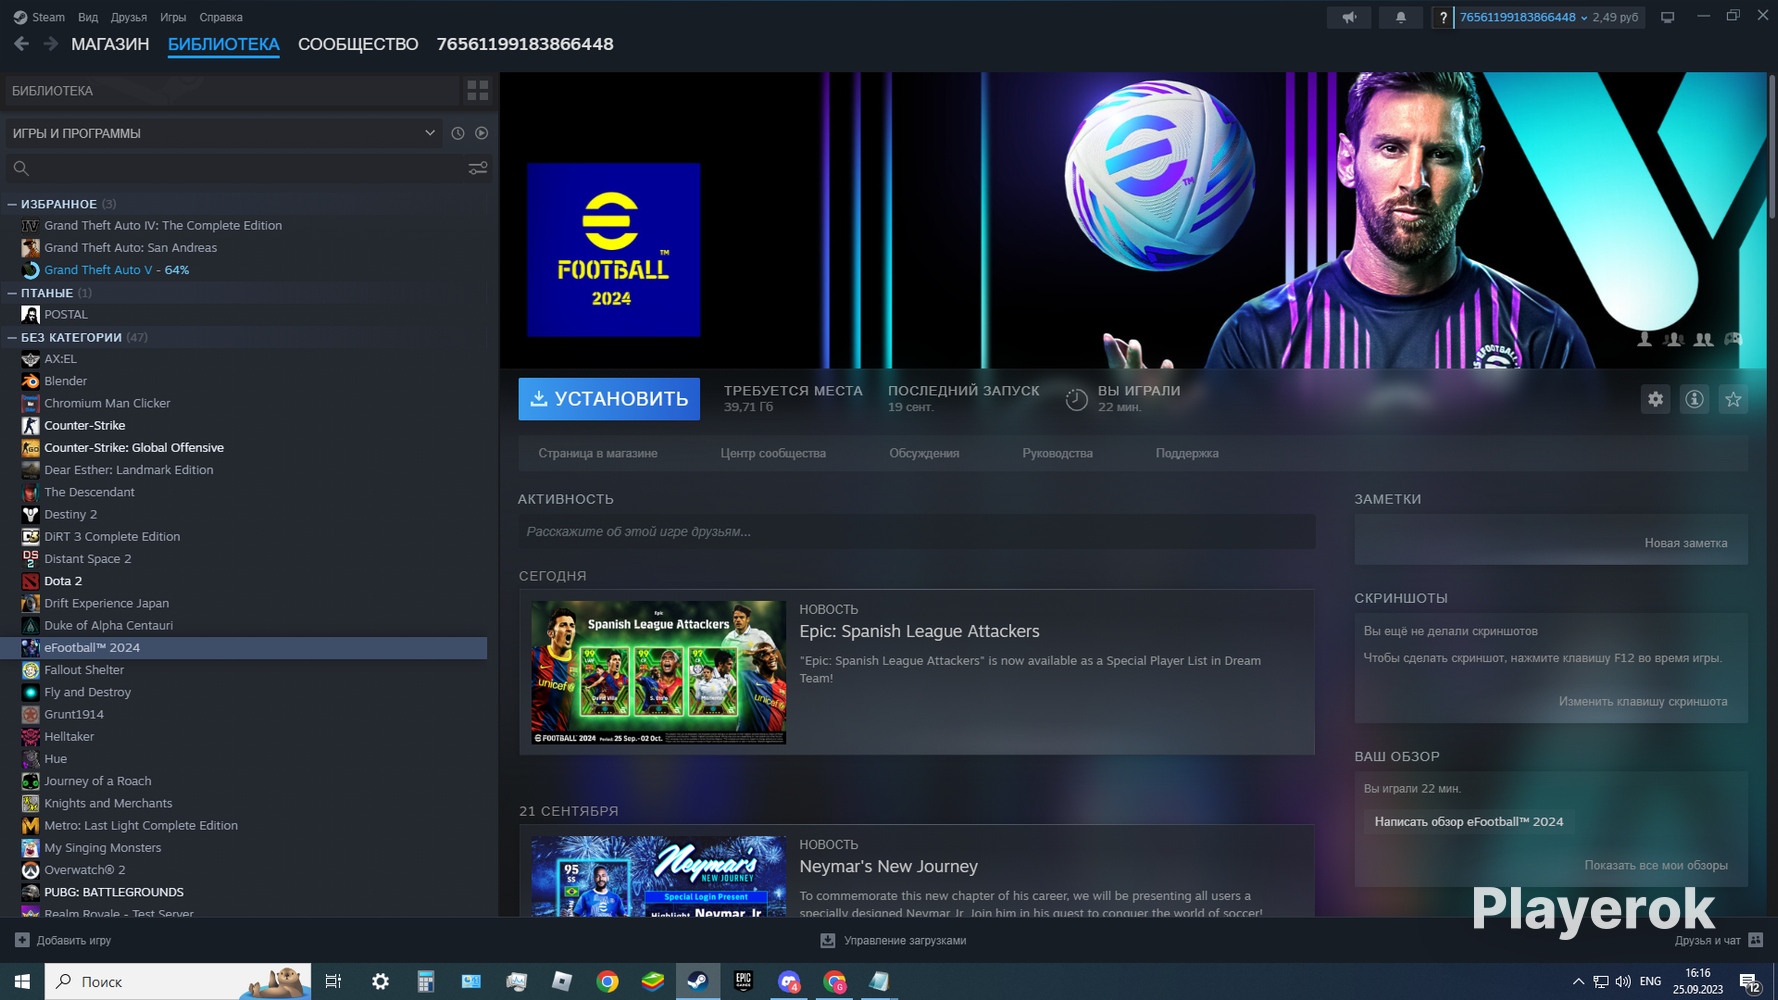Select Counter-Strike: Global Offensive in the list
The height and width of the screenshot is (1000, 1778).
tap(134, 448)
